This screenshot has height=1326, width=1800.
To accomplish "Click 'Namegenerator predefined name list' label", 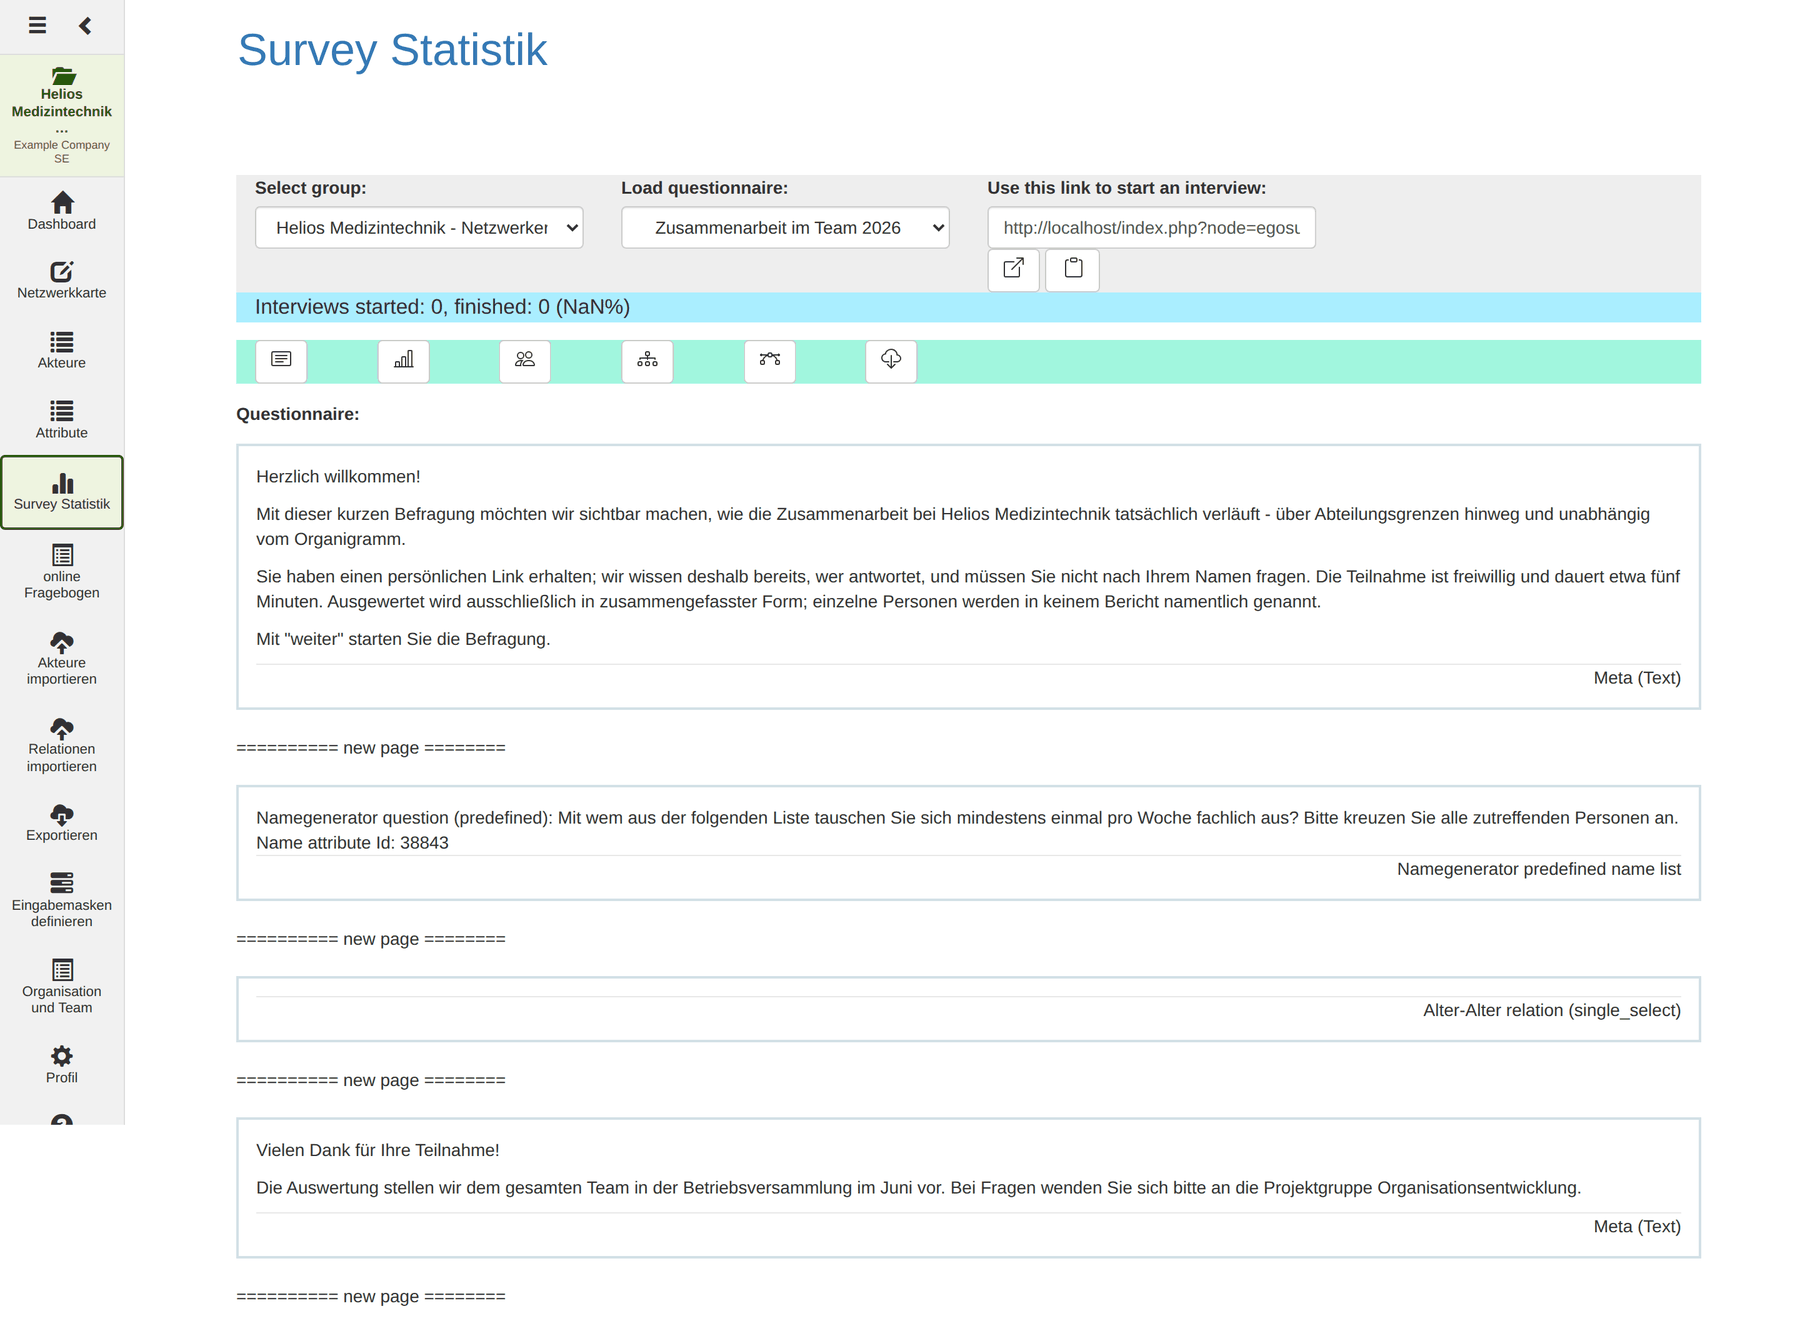I will pyautogui.click(x=1539, y=869).
